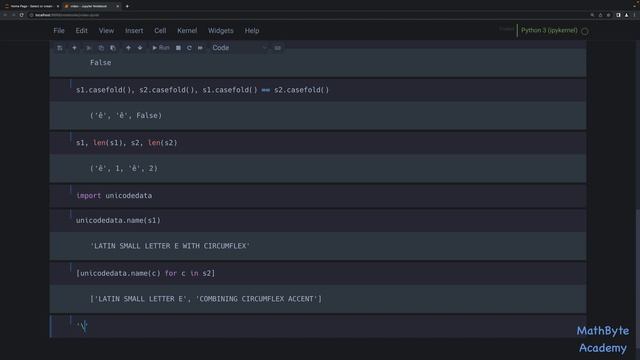Insert a cell below with plus icon
The image size is (640, 360).
coord(74,48)
